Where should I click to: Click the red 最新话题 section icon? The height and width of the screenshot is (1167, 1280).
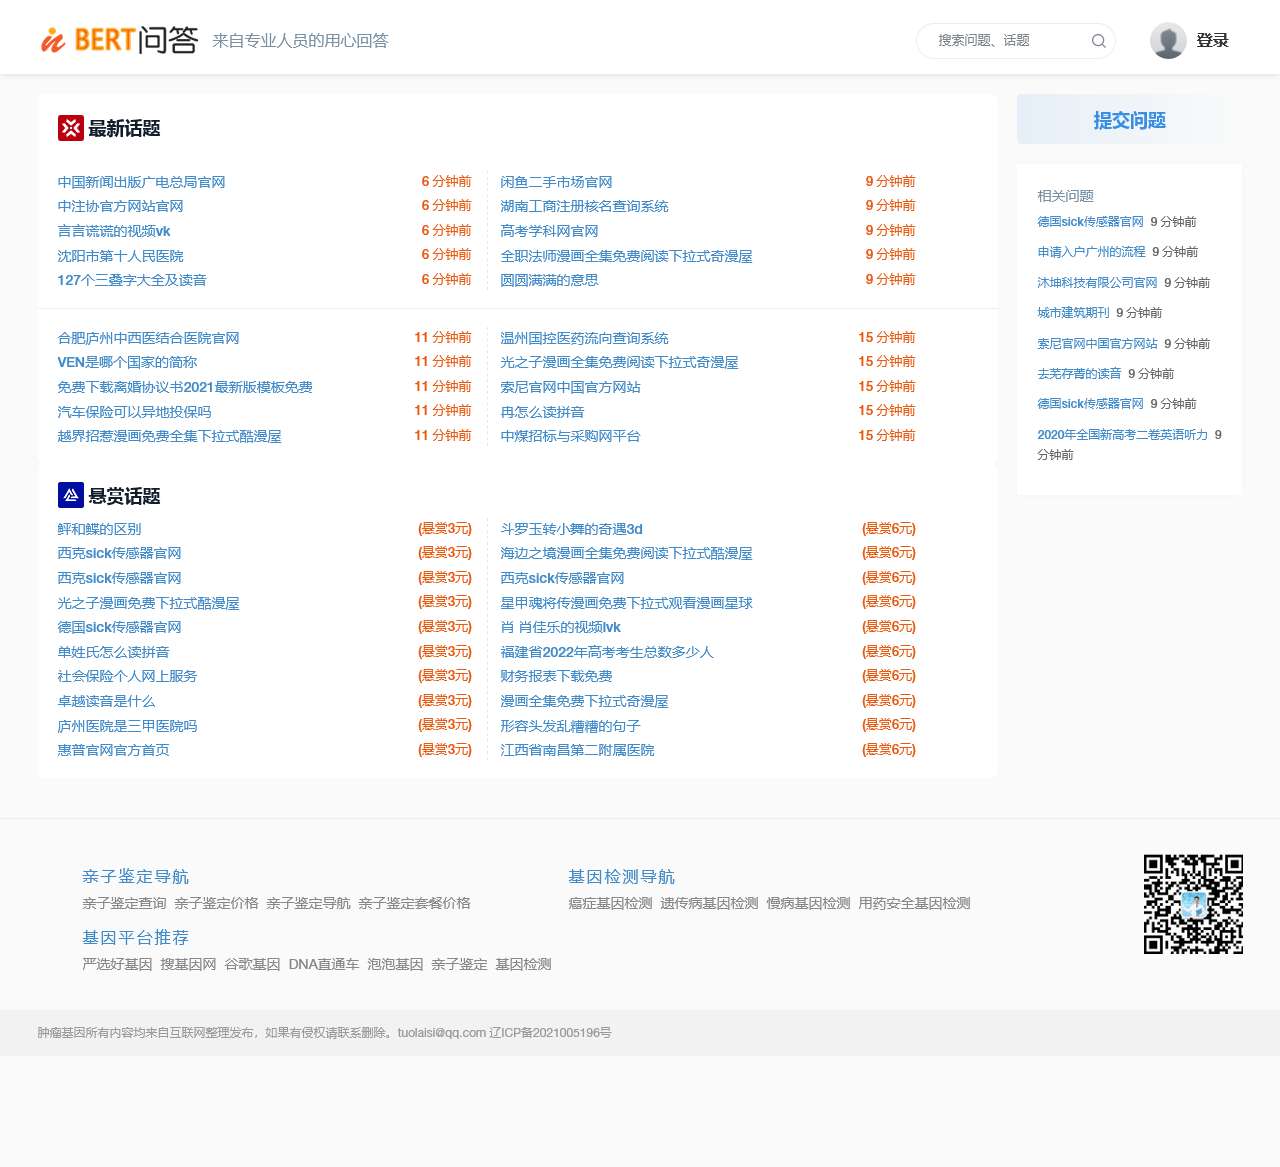pos(70,128)
